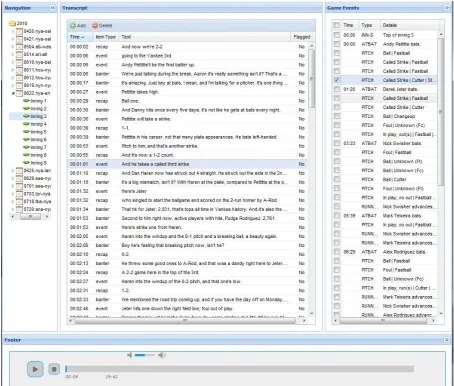Select the 'Pettitte takes high.' transcript row
The height and width of the screenshot is (386, 454).
[x=187, y=92]
